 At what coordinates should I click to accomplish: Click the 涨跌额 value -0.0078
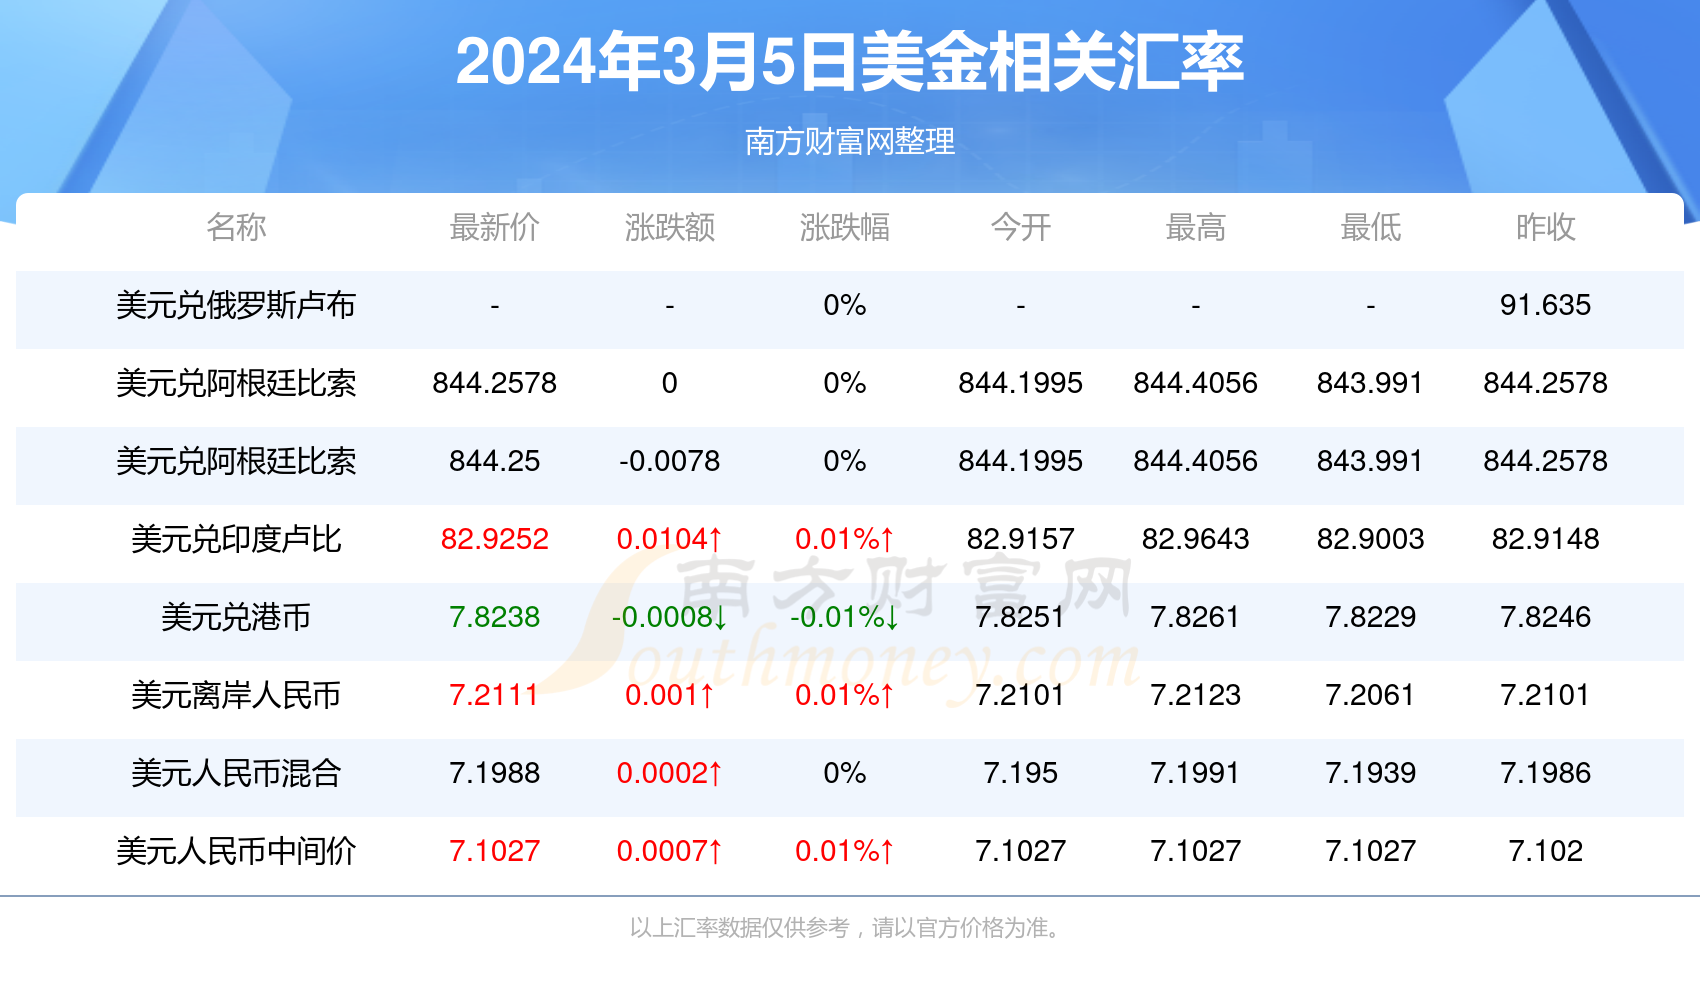(670, 461)
